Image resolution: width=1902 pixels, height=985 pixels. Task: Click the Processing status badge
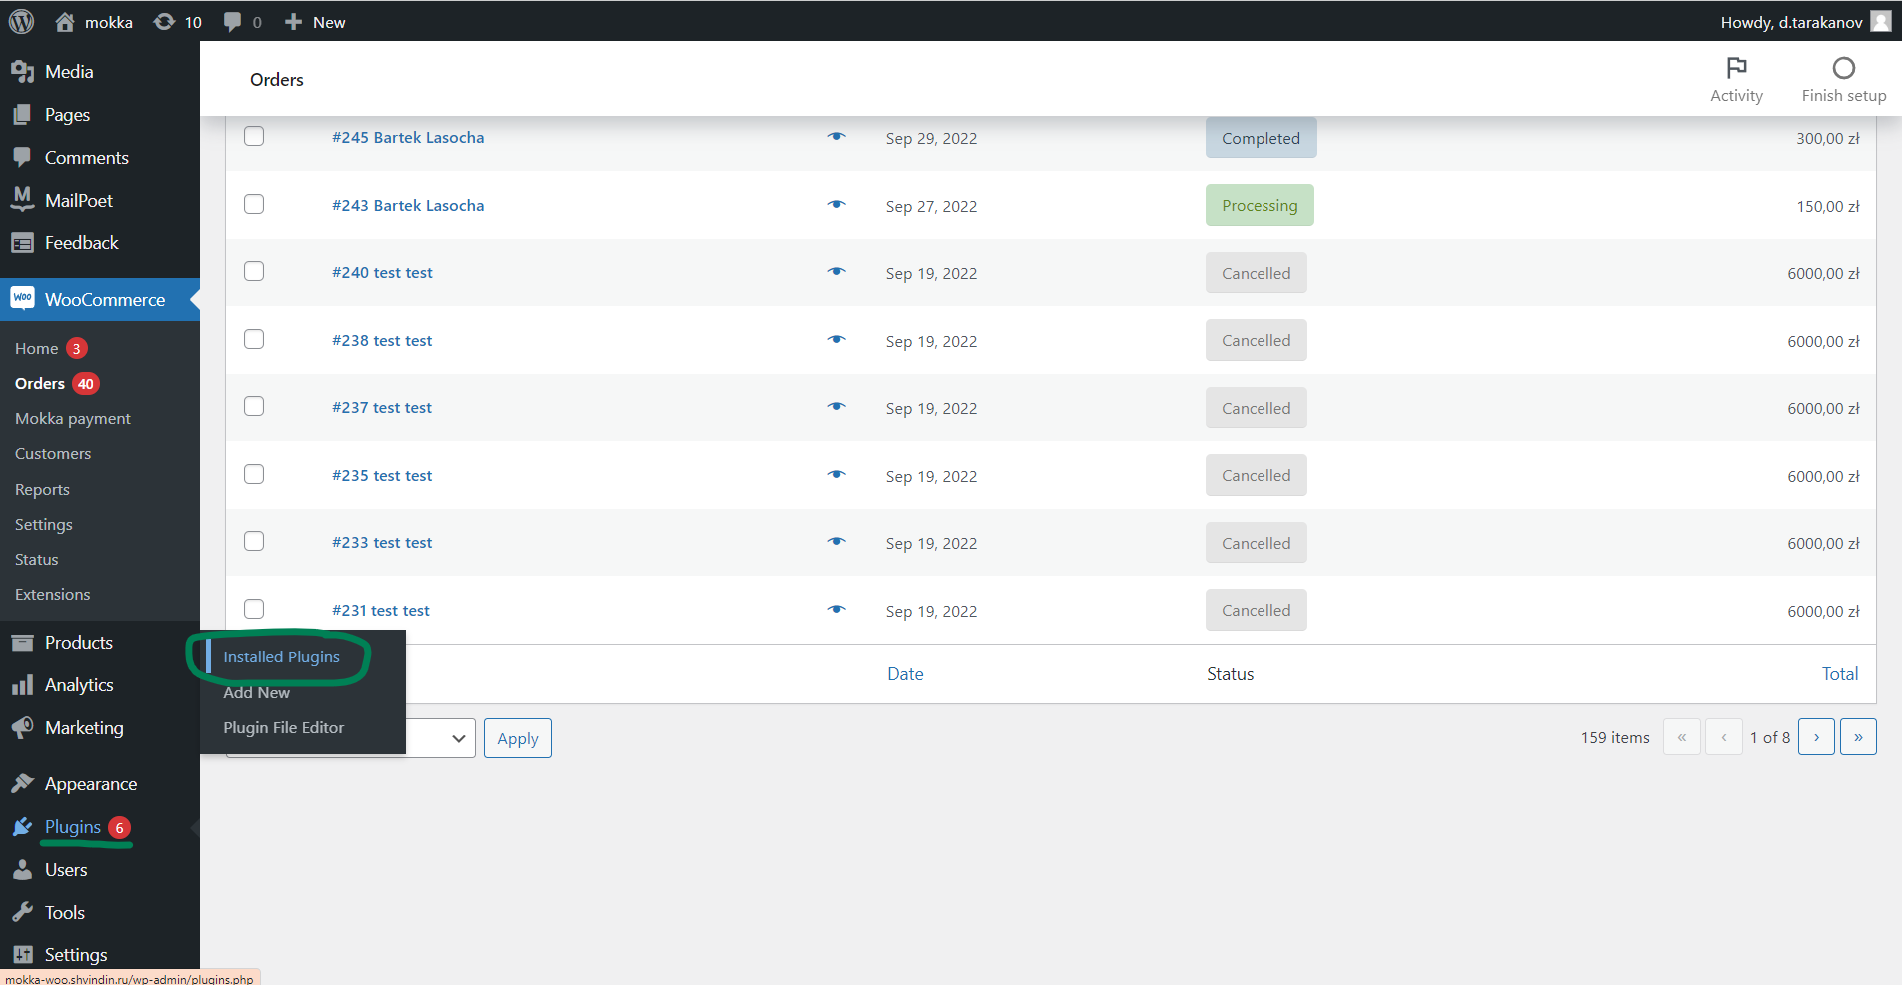click(1259, 205)
